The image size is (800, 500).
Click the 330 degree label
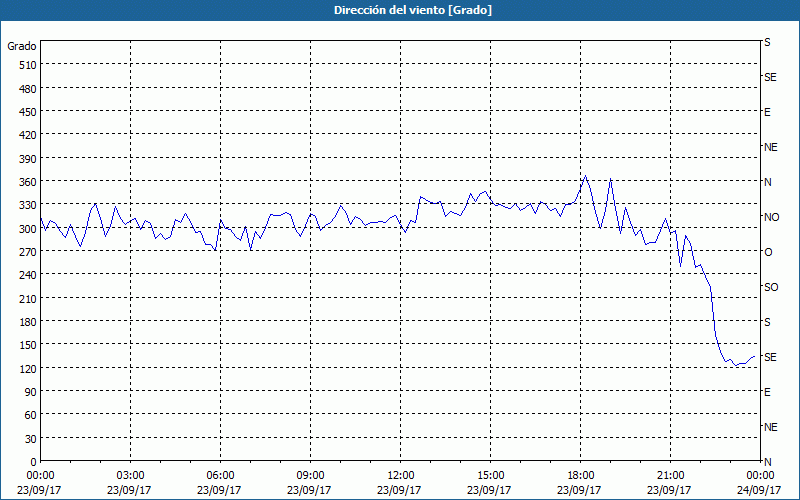[x=28, y=205]
